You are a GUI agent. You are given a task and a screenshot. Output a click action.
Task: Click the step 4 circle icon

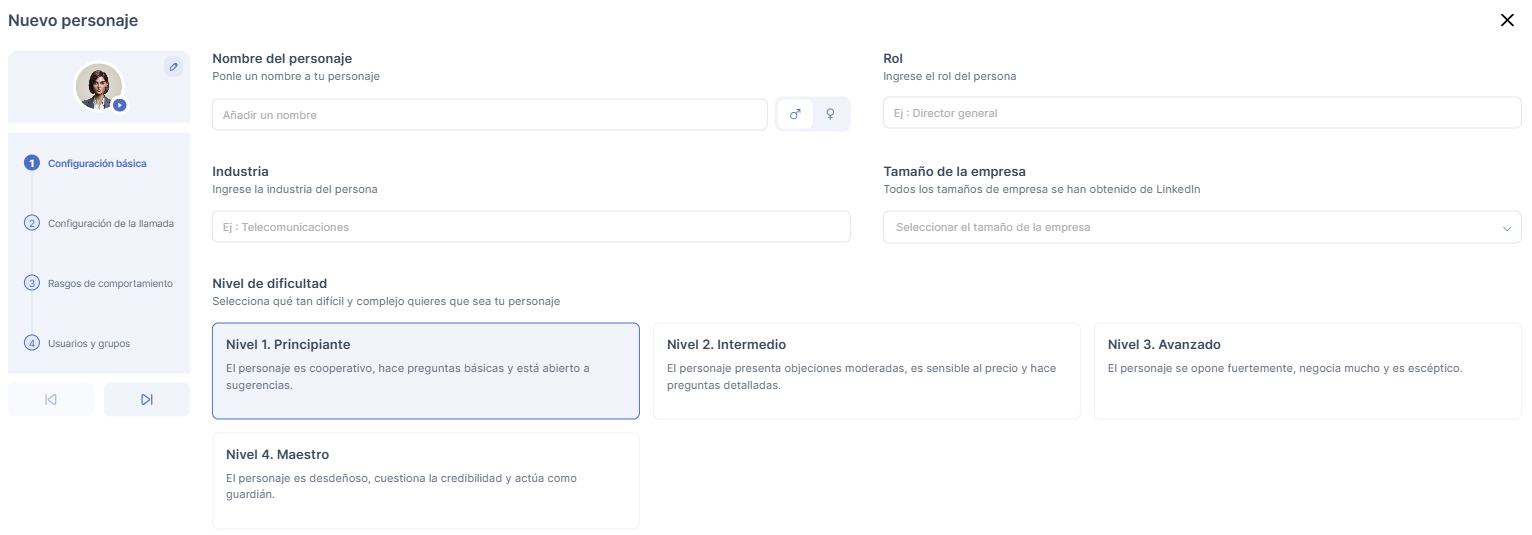[32, 343]
